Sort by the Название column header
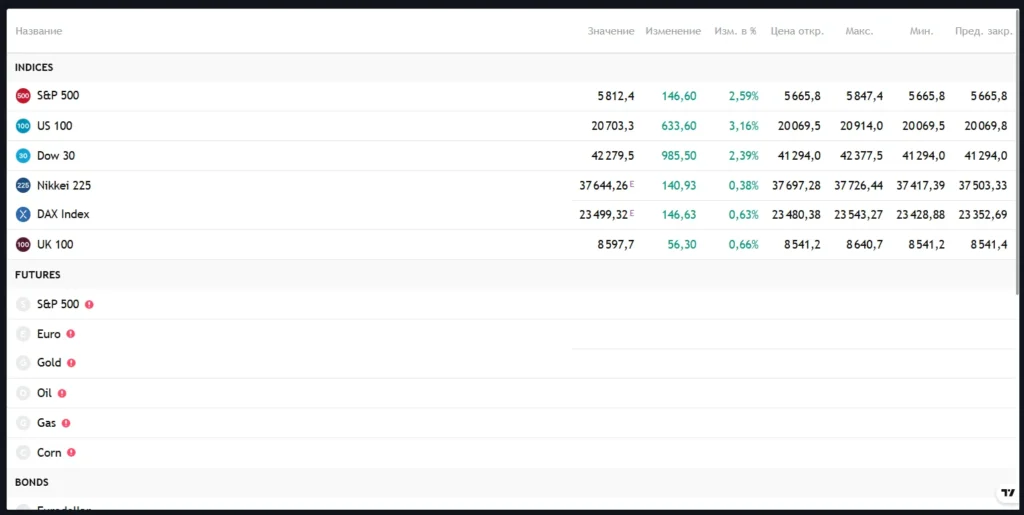1024x515 pixels. pos(39,31)
